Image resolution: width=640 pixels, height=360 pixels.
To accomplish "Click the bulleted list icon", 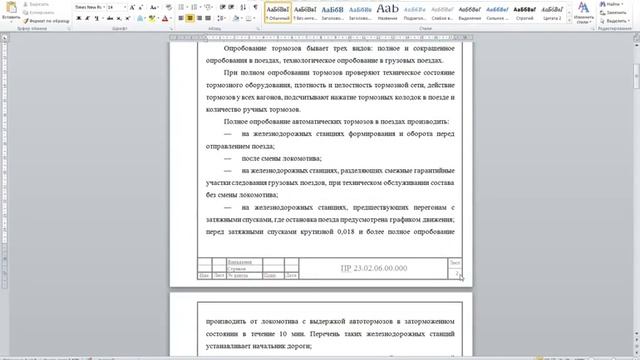I will click(181, 7).
